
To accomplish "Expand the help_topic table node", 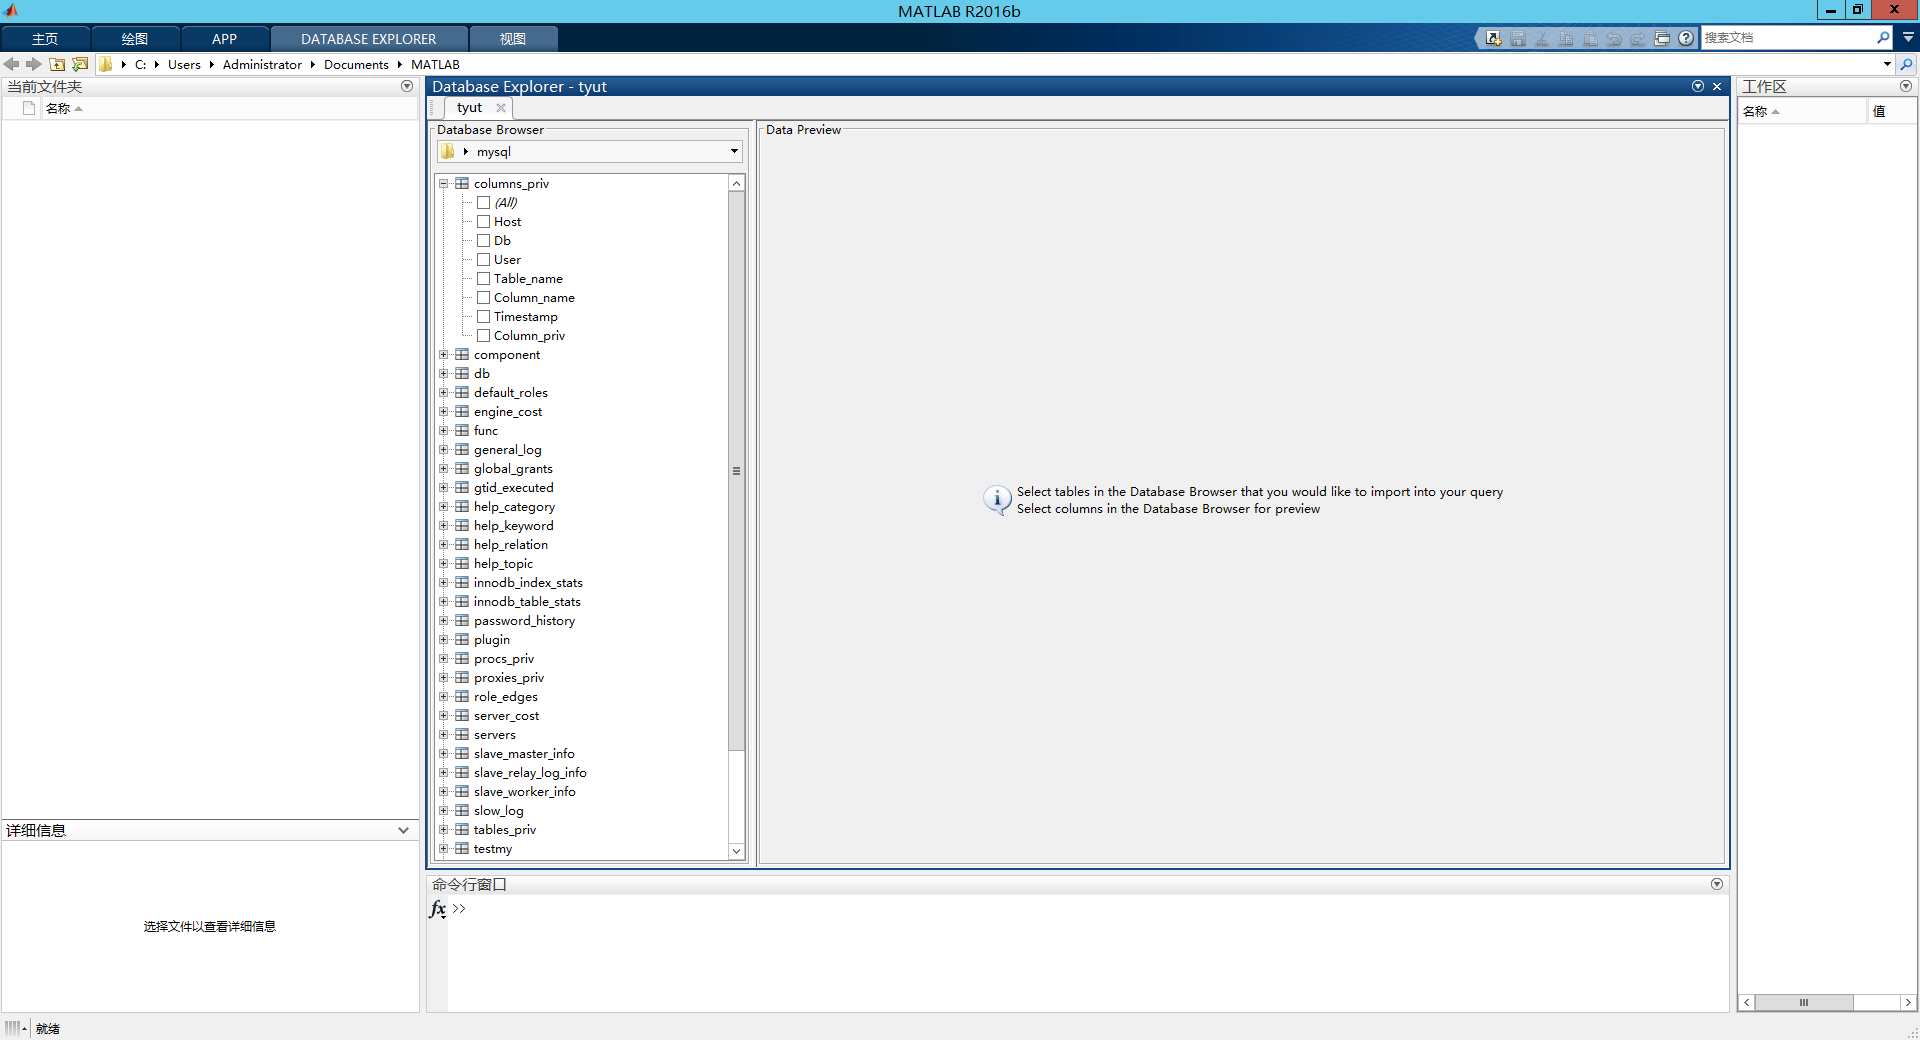I will (445, 563).
